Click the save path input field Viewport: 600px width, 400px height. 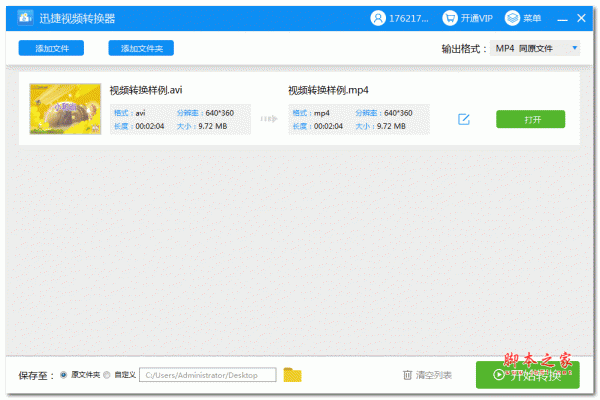207,375
